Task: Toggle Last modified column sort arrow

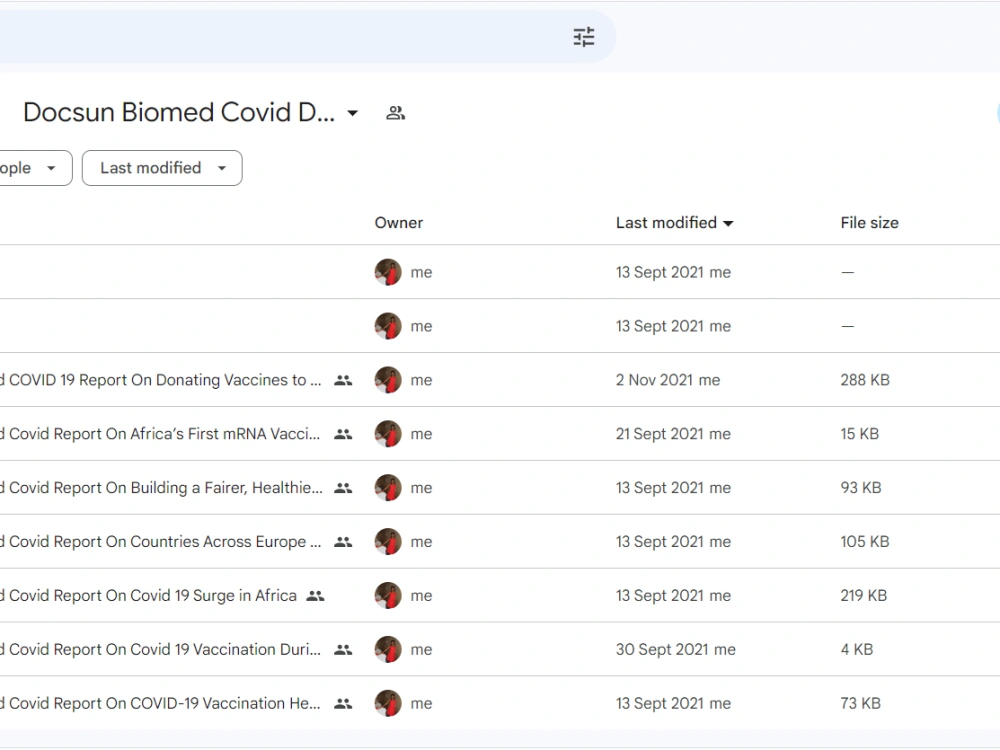Action: coord(728,223)
